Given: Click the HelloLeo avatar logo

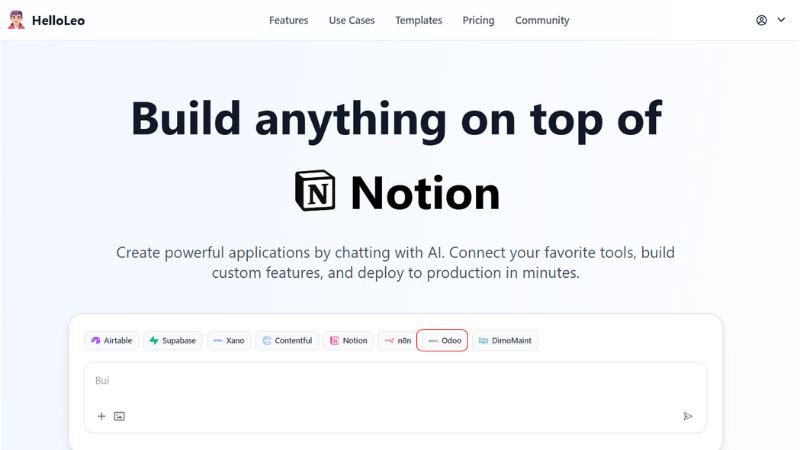Looking at the screenshot, I should pyautogui.click(x=16, y=20).
